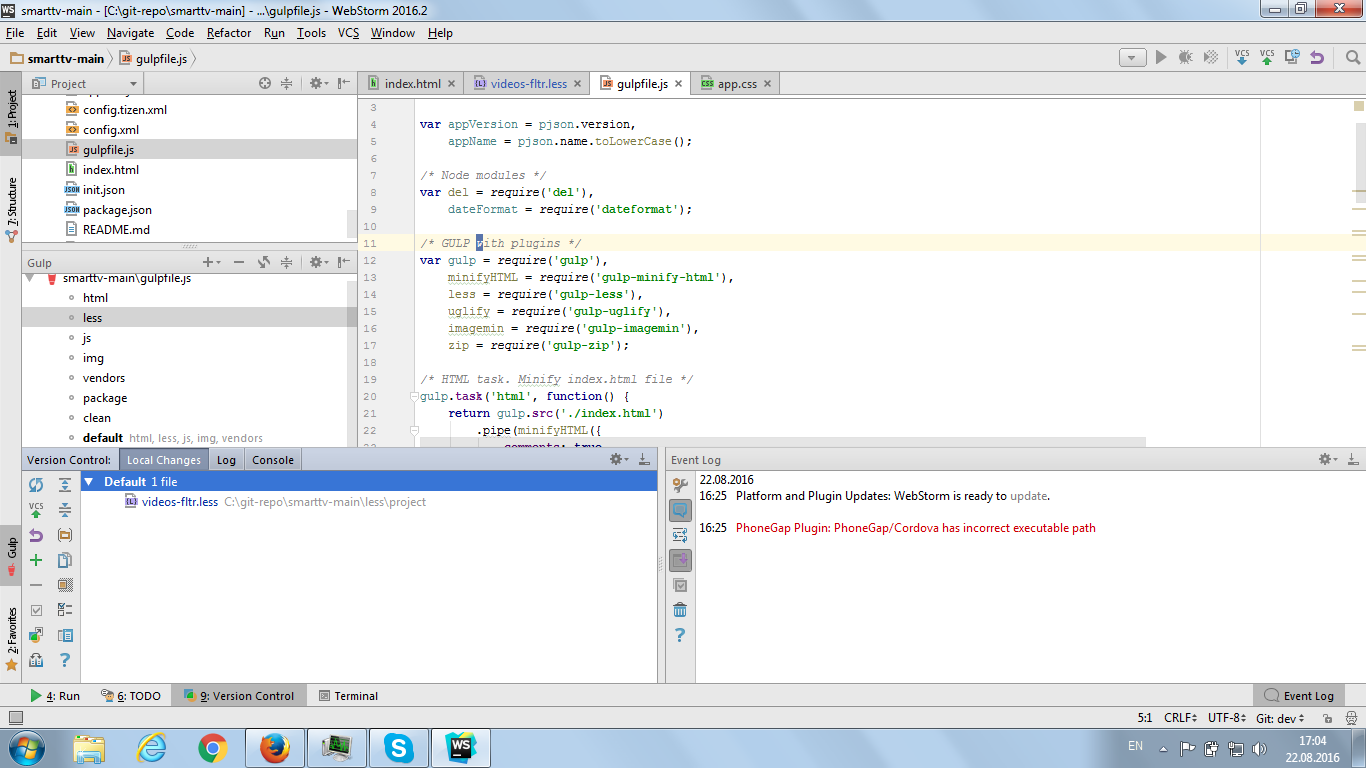The image size is (1366, 768).
Task: Open Terminal tool window button
Action: pos(348,696)
